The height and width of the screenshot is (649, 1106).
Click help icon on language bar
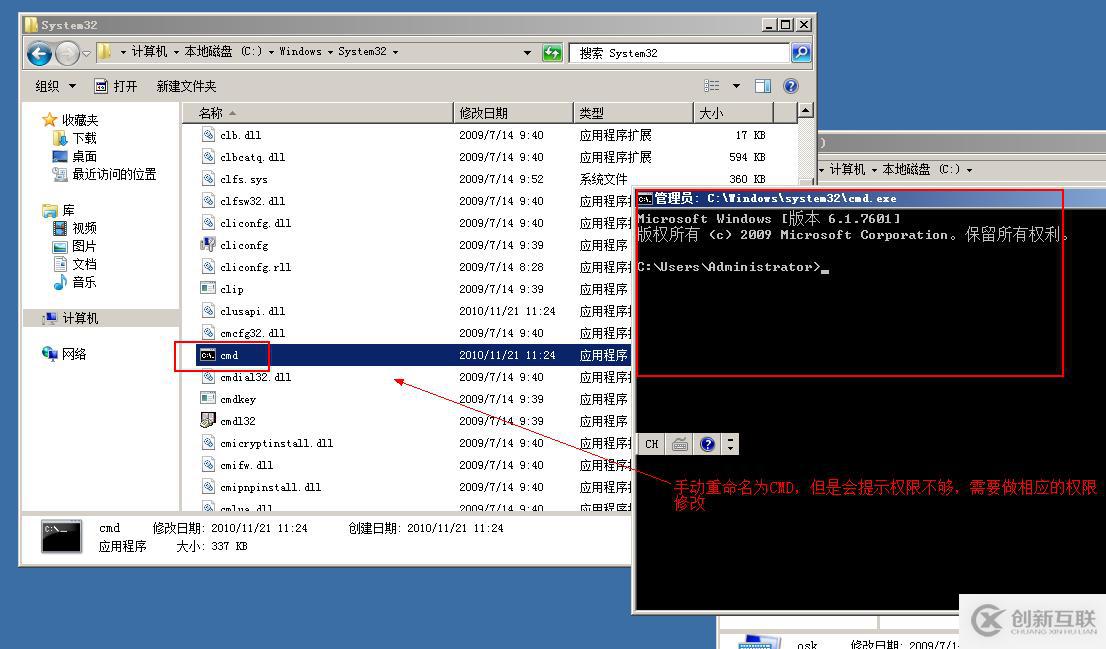click(707, 444)
